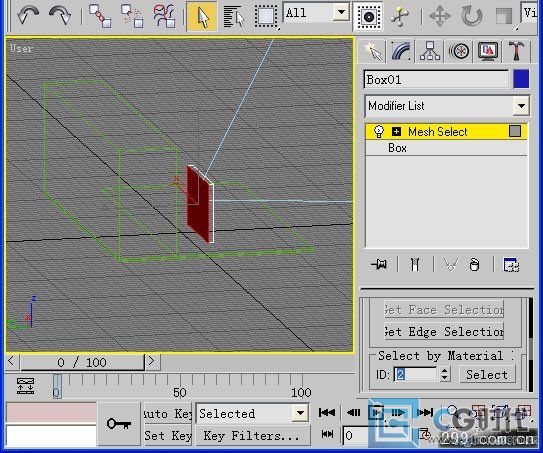Click the Set Keys key icon button

click(x=119, y=423)
